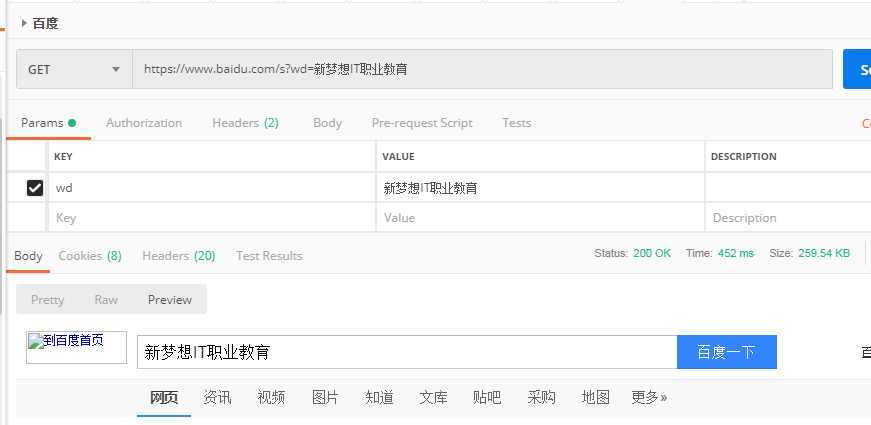Screen dimensions: 871x425
Task: Select the Preview response view
Action: tap(170, 299)
